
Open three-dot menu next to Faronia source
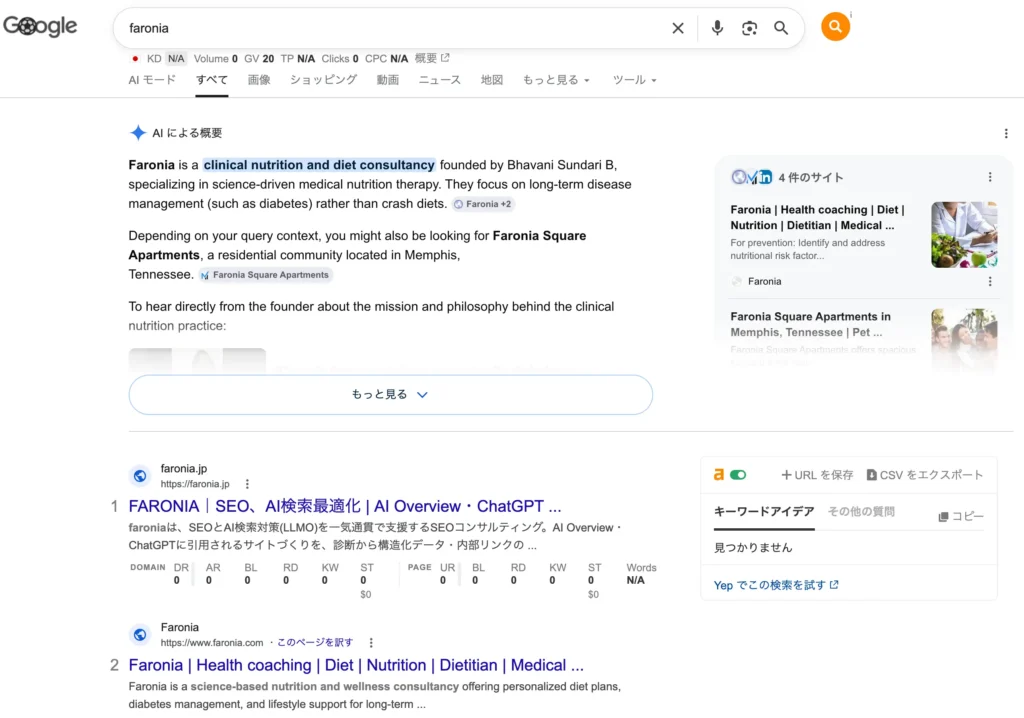[x=990, y=281]
